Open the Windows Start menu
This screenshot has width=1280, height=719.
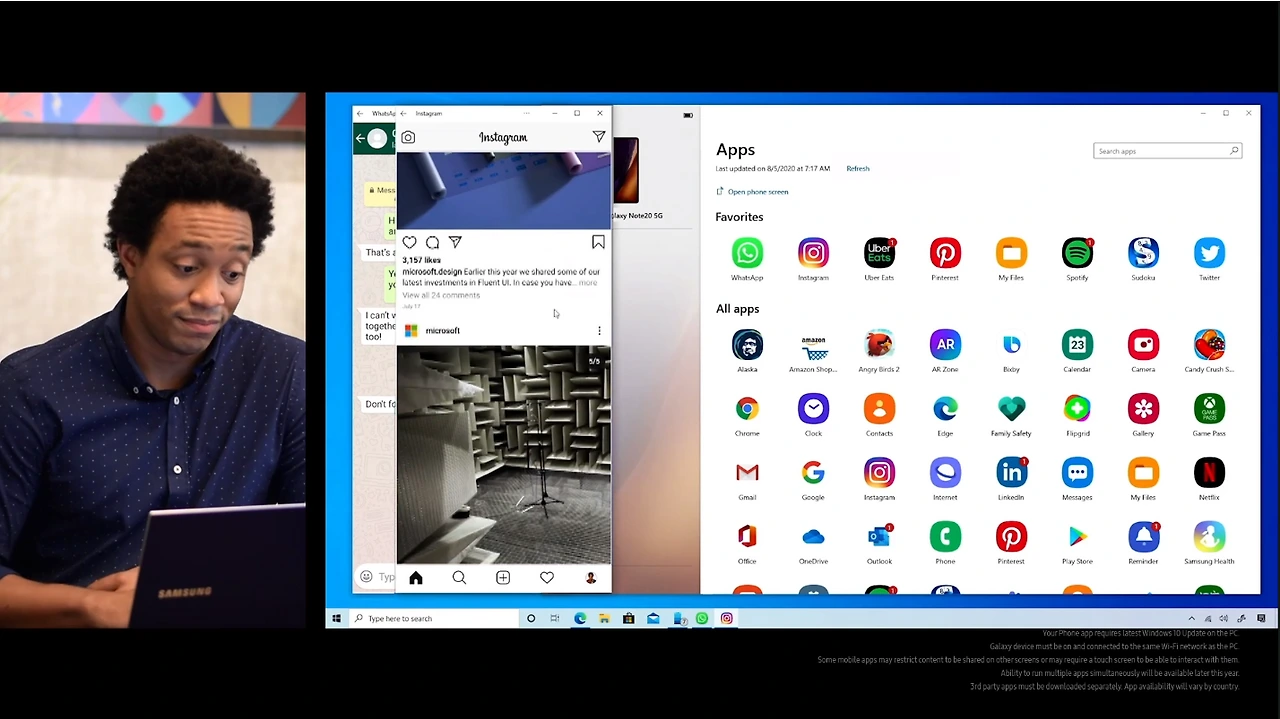[x=337, y=619]
